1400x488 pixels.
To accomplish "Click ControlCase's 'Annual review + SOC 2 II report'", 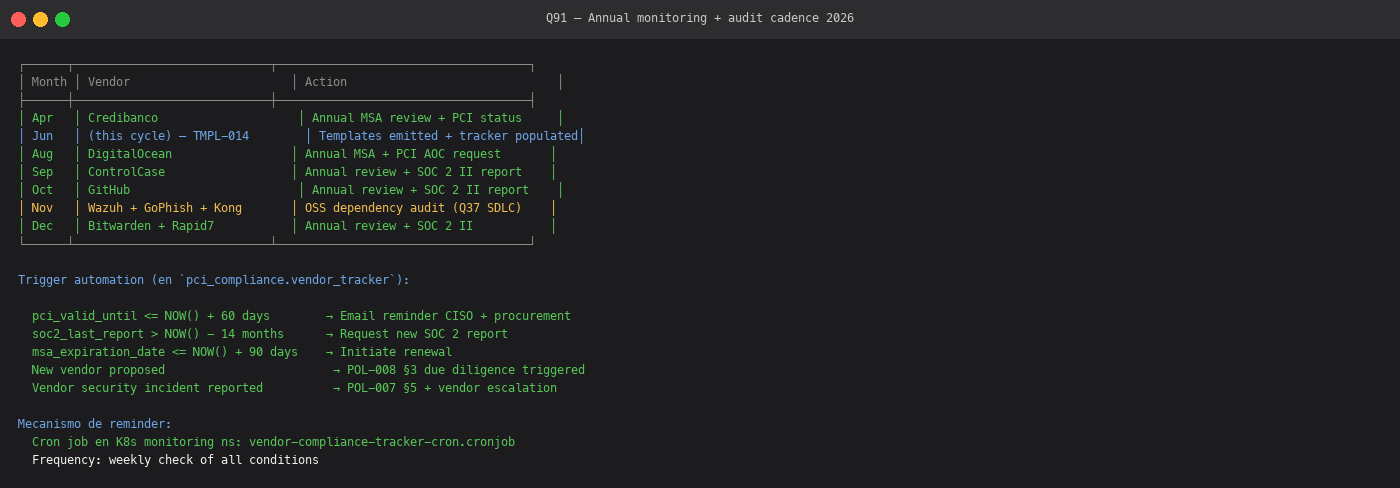I will 413,172.
